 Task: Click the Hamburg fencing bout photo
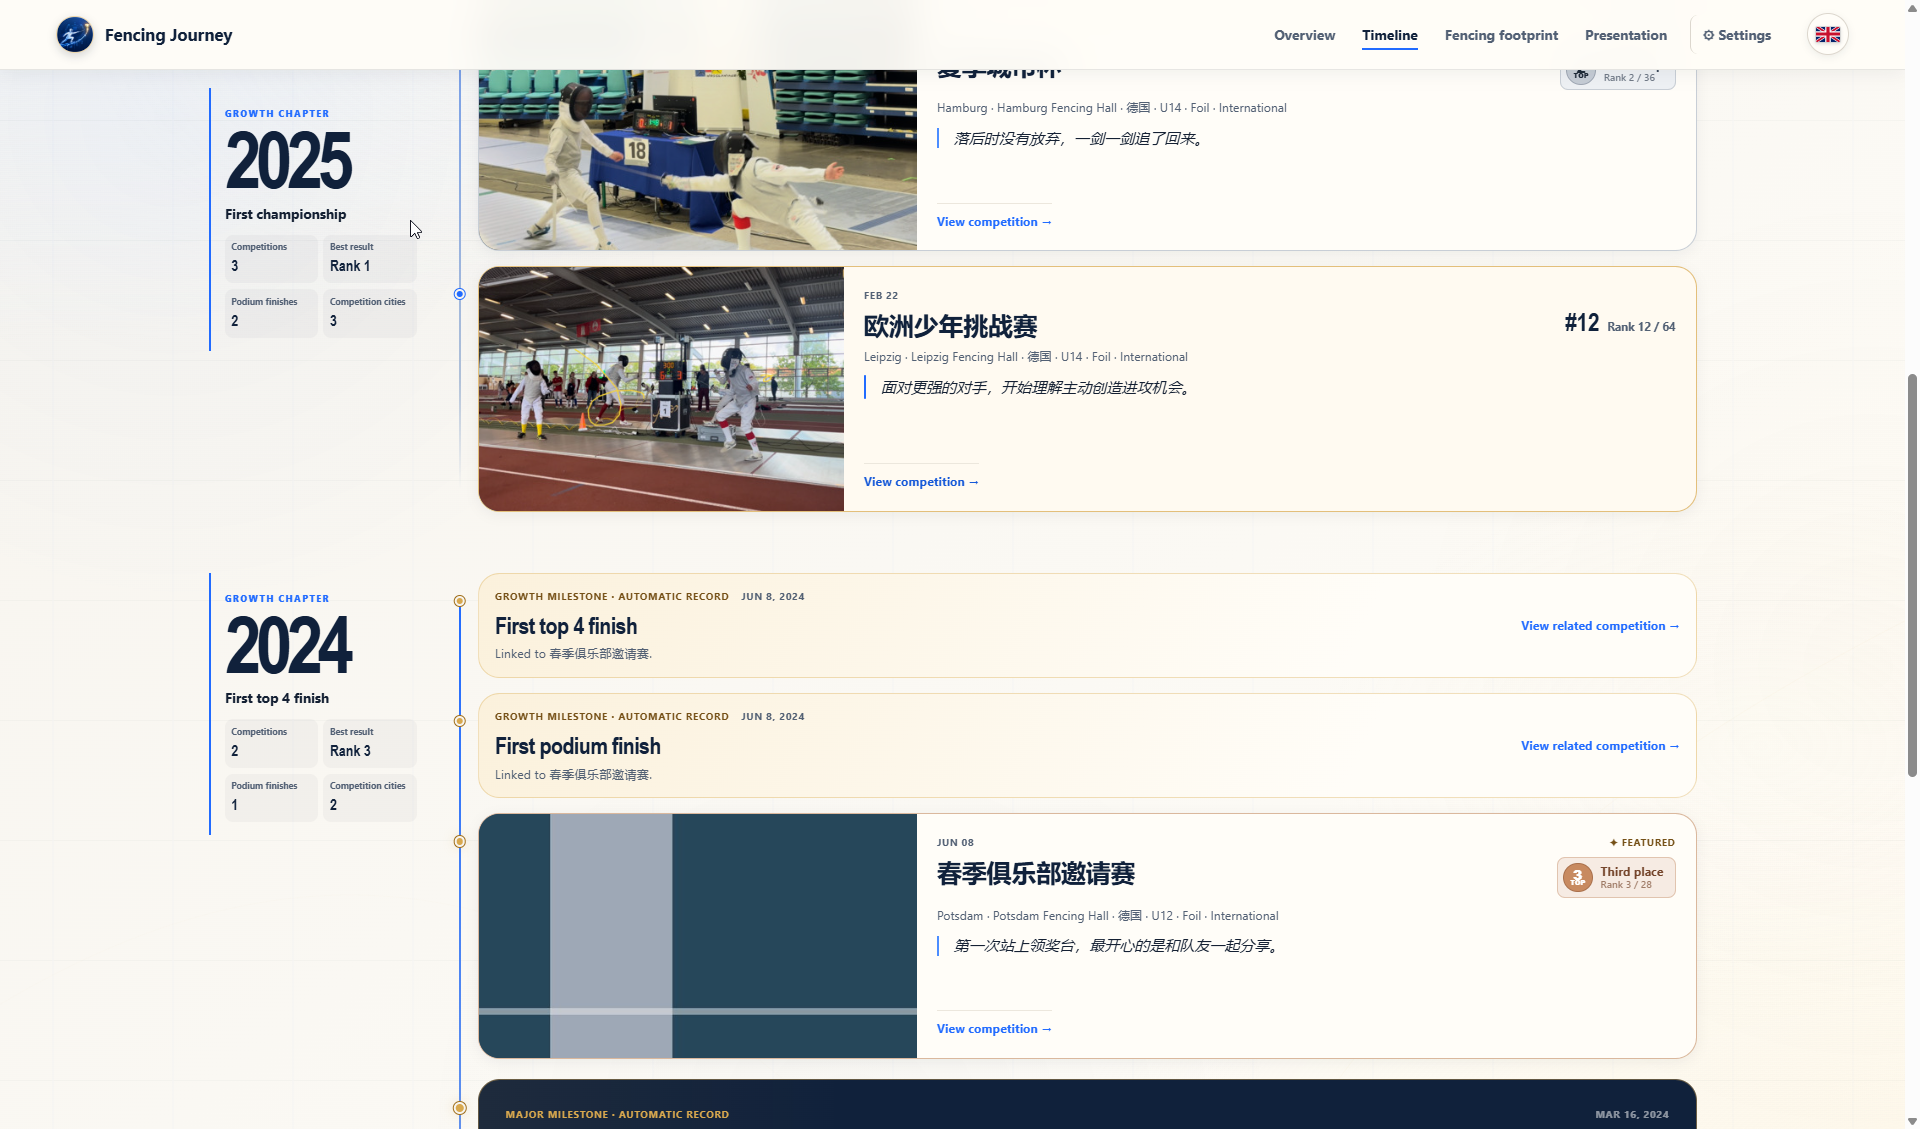click(698, 160)
